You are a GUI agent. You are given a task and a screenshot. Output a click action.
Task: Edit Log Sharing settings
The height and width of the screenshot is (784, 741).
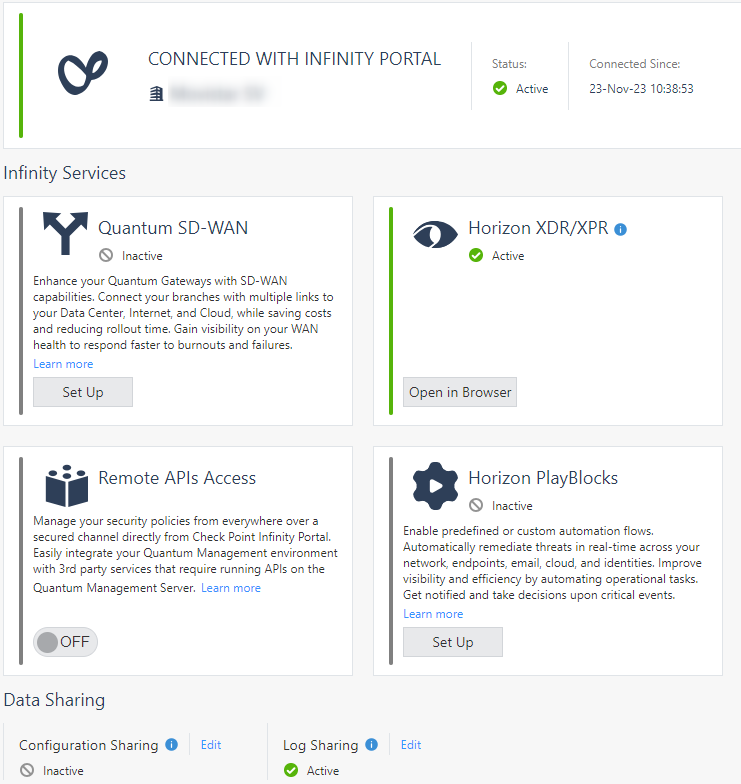(411, 745)
